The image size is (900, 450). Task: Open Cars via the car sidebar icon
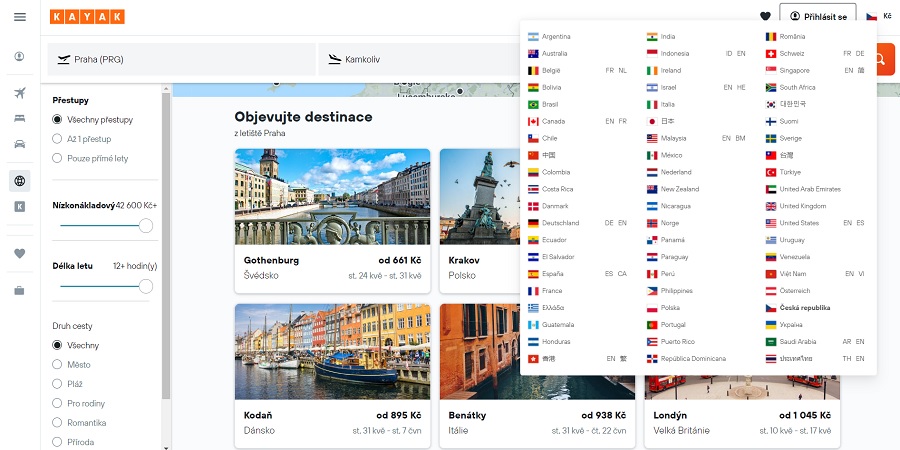click(x=20, y=143)
